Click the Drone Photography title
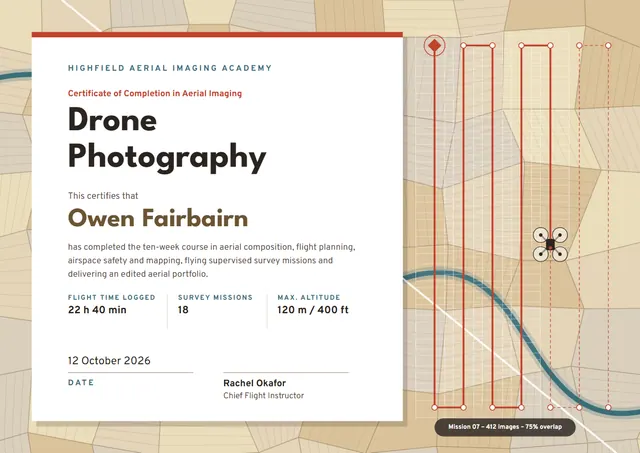Image resolution: width=640 pixels, height=453 pixels. click(167, 139)
